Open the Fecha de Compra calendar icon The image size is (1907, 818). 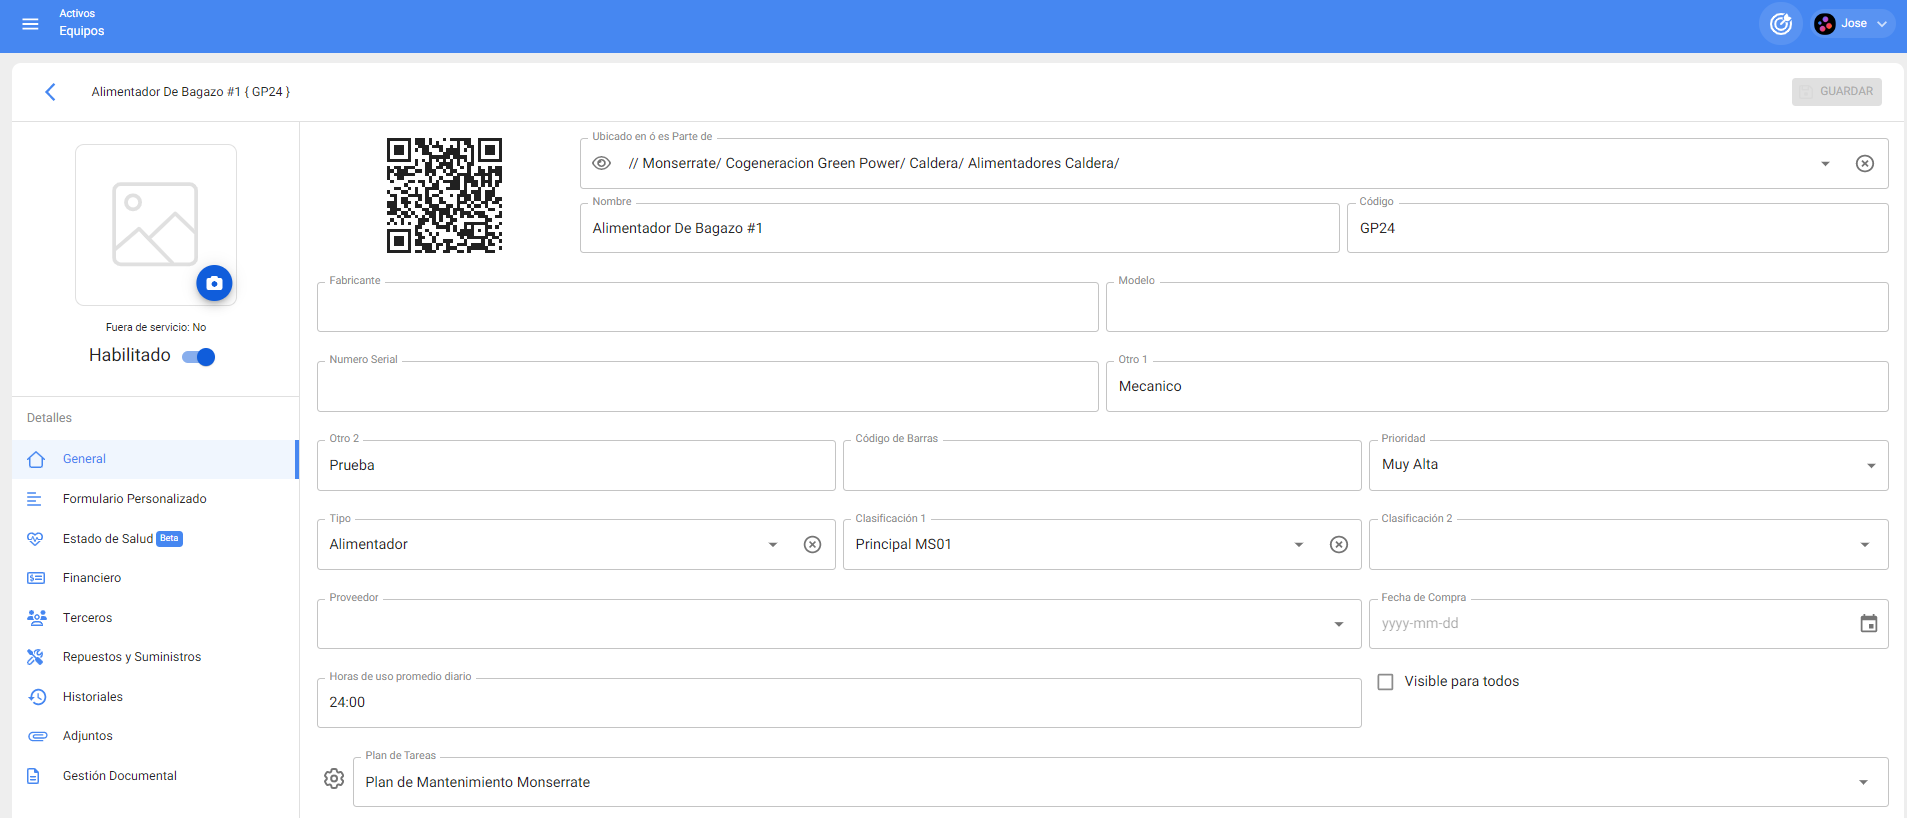coord(1868,624)
